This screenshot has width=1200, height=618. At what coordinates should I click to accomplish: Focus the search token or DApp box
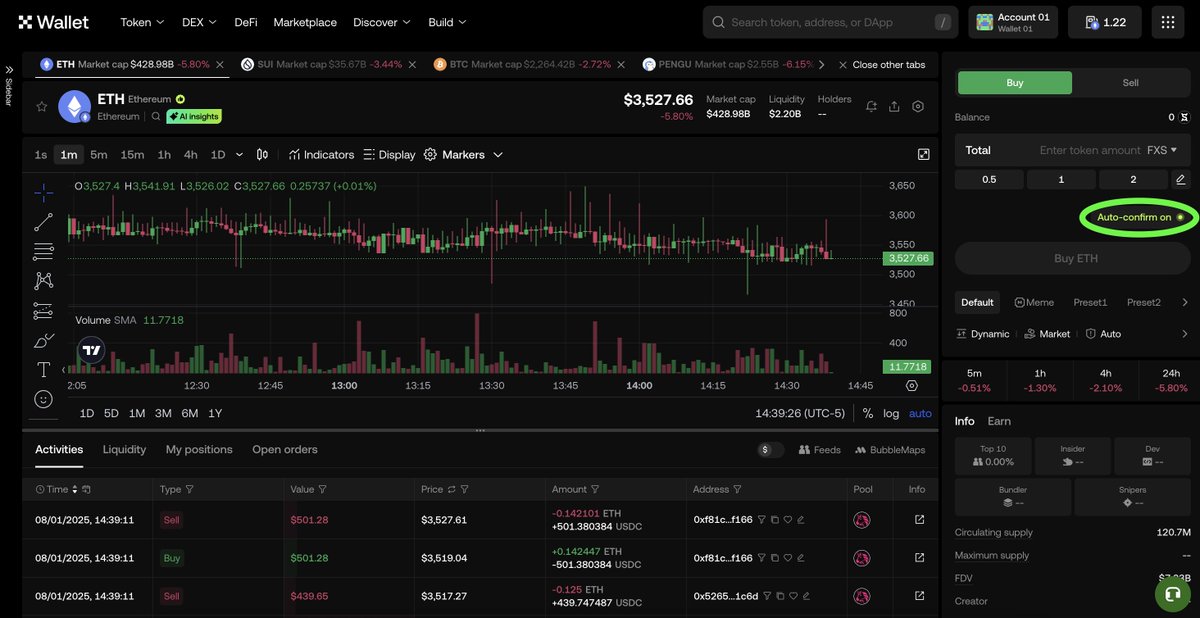[x=831, y=22]
